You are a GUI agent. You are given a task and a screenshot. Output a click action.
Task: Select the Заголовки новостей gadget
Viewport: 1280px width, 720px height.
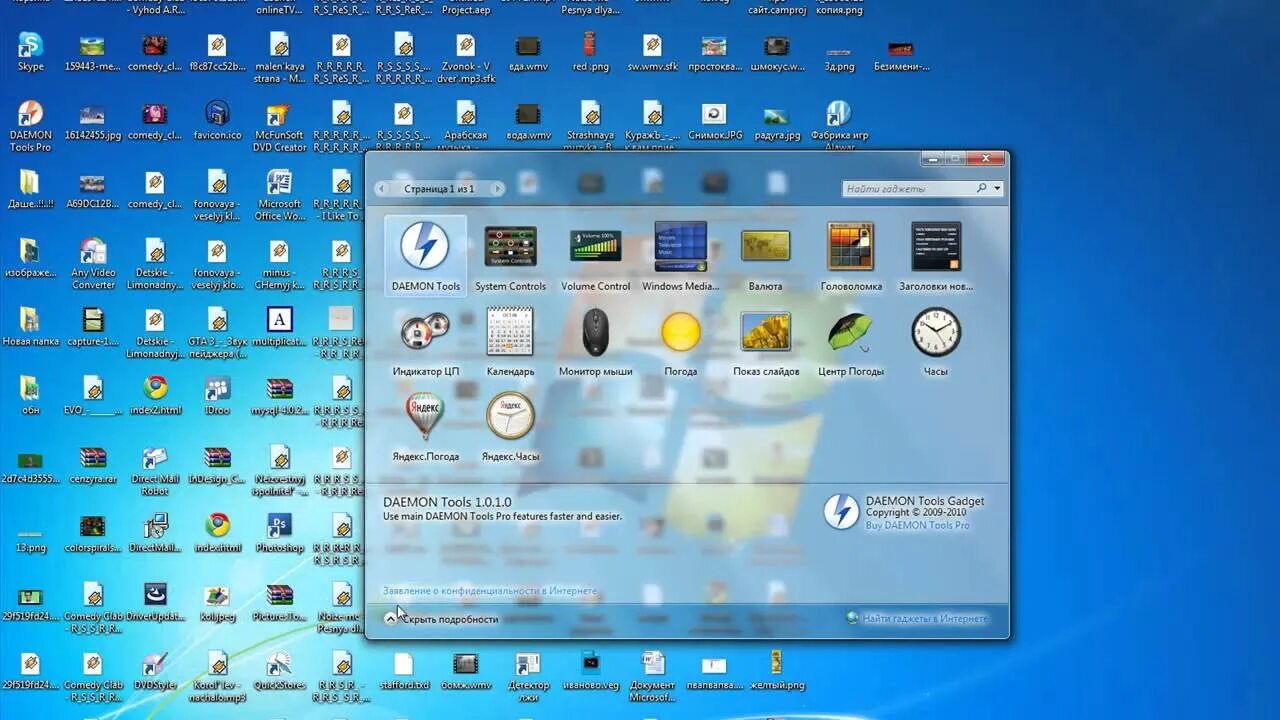936,257
